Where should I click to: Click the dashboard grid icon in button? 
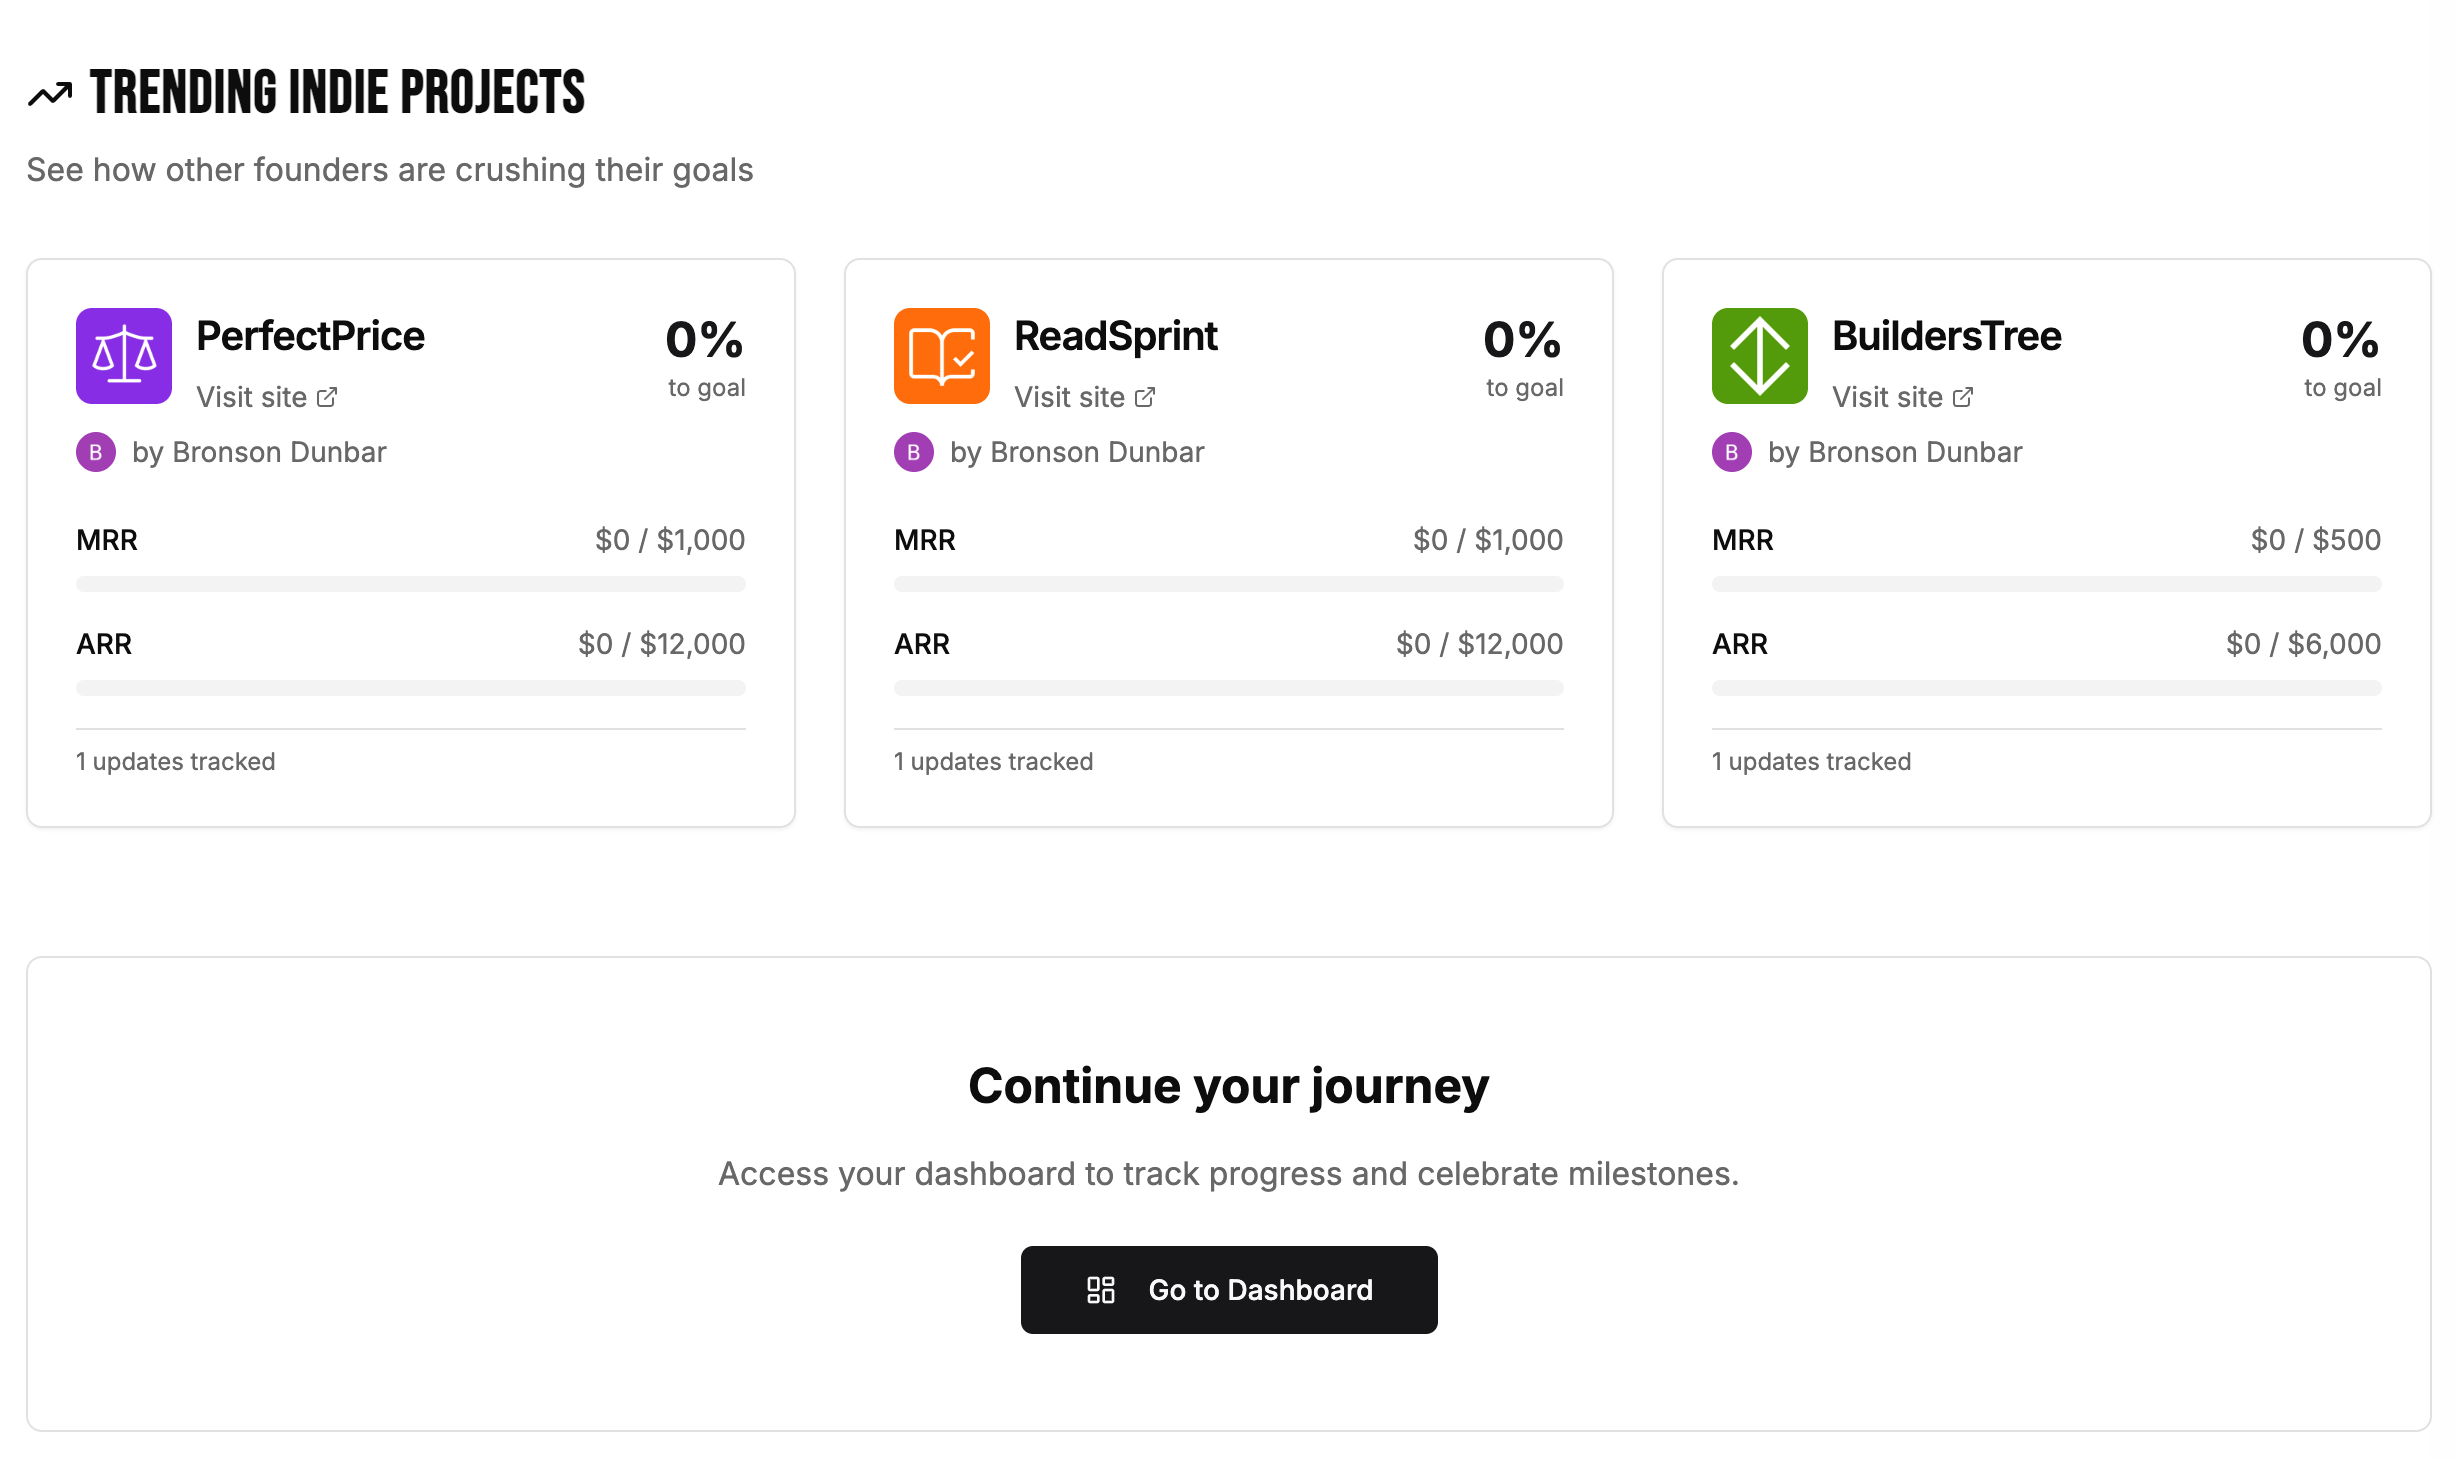pos(1100,1290)
